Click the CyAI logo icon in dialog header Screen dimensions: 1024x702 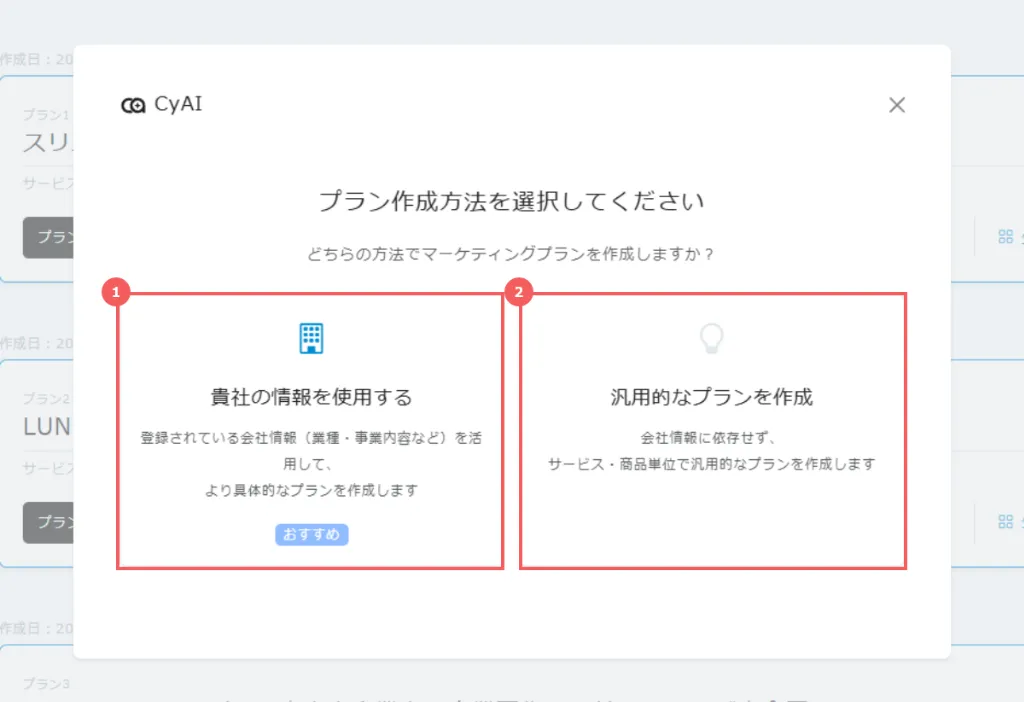click(x=133, y=105)
